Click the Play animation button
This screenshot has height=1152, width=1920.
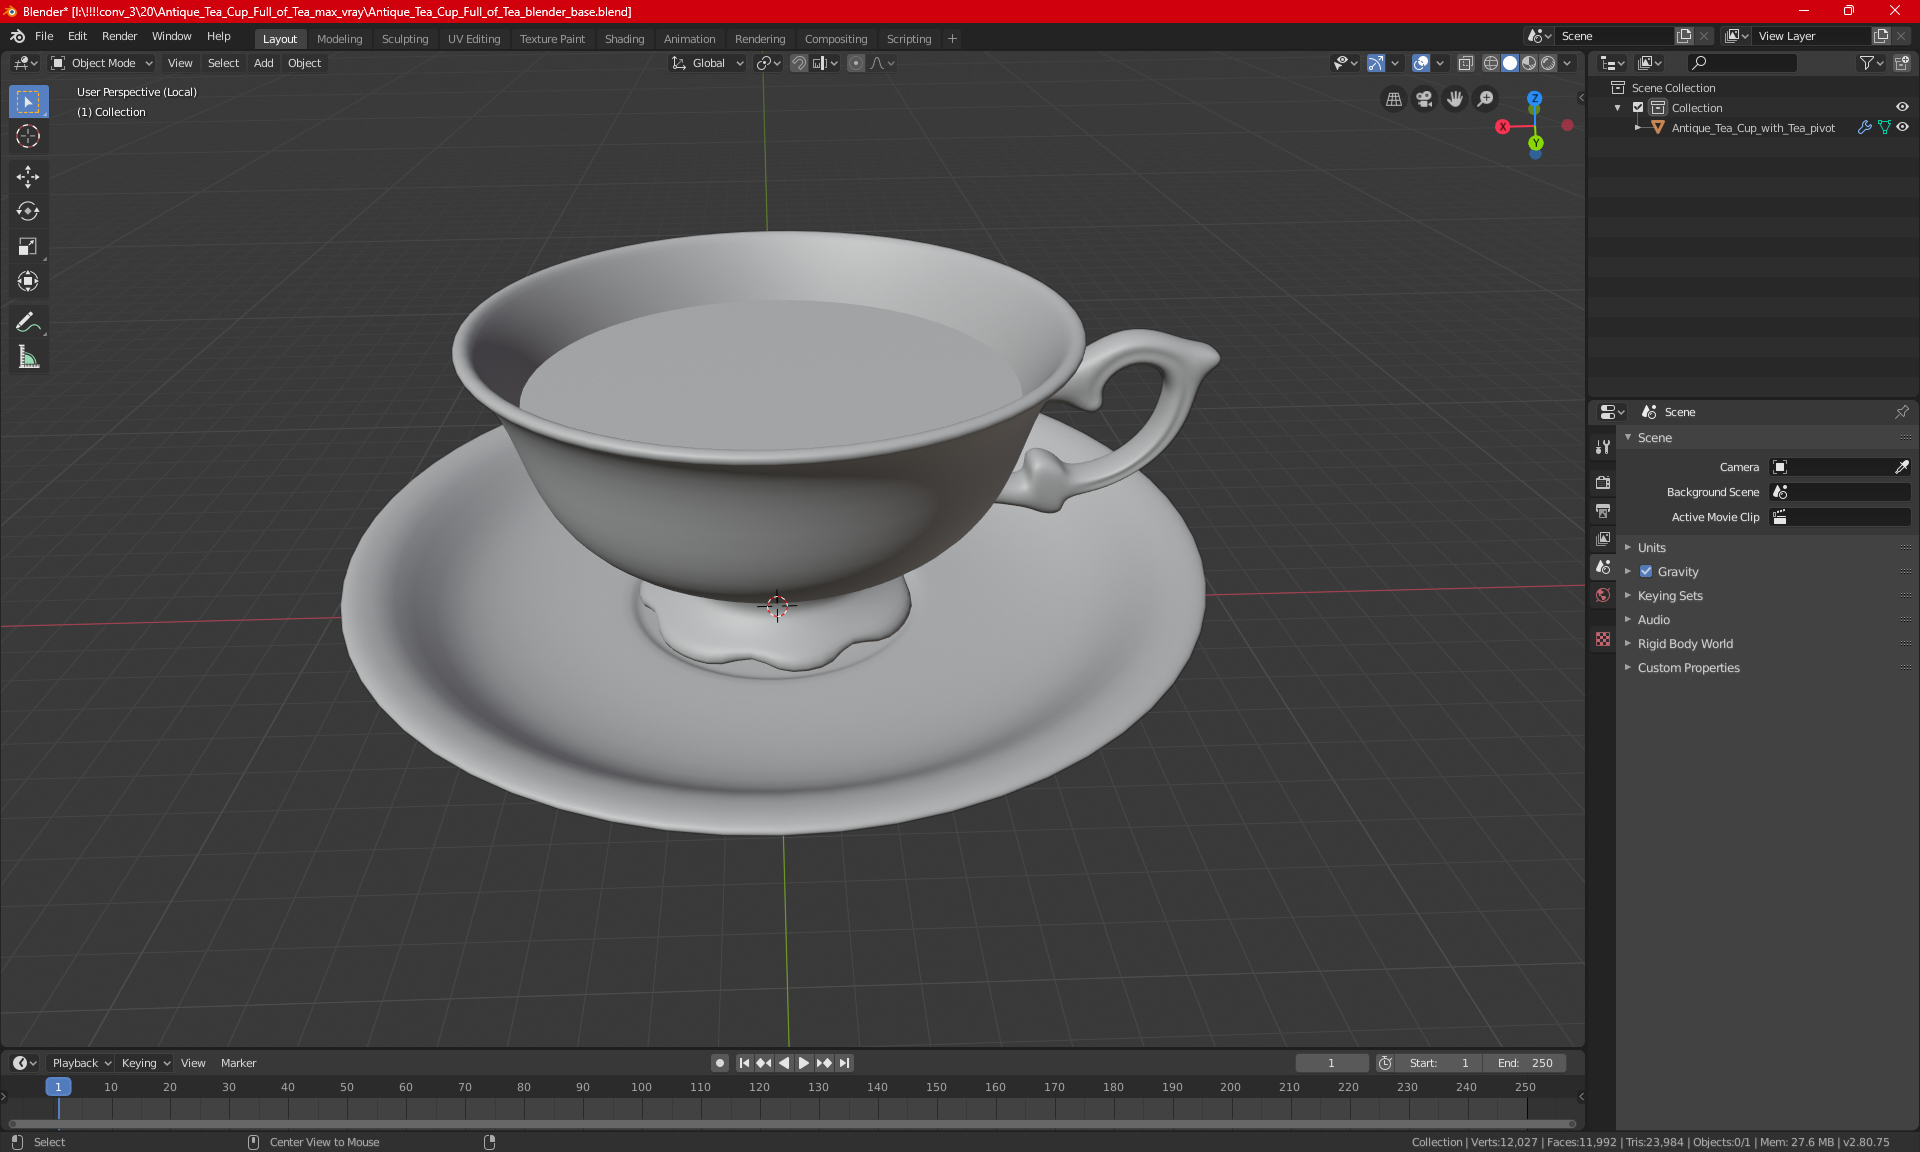click(x=803, y=1063)
